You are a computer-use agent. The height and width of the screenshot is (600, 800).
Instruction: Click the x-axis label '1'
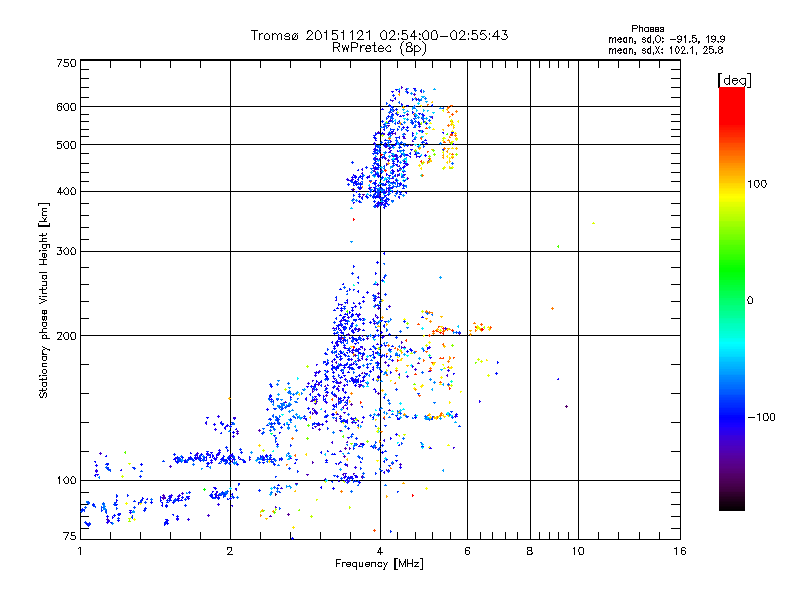click(81, 551)
